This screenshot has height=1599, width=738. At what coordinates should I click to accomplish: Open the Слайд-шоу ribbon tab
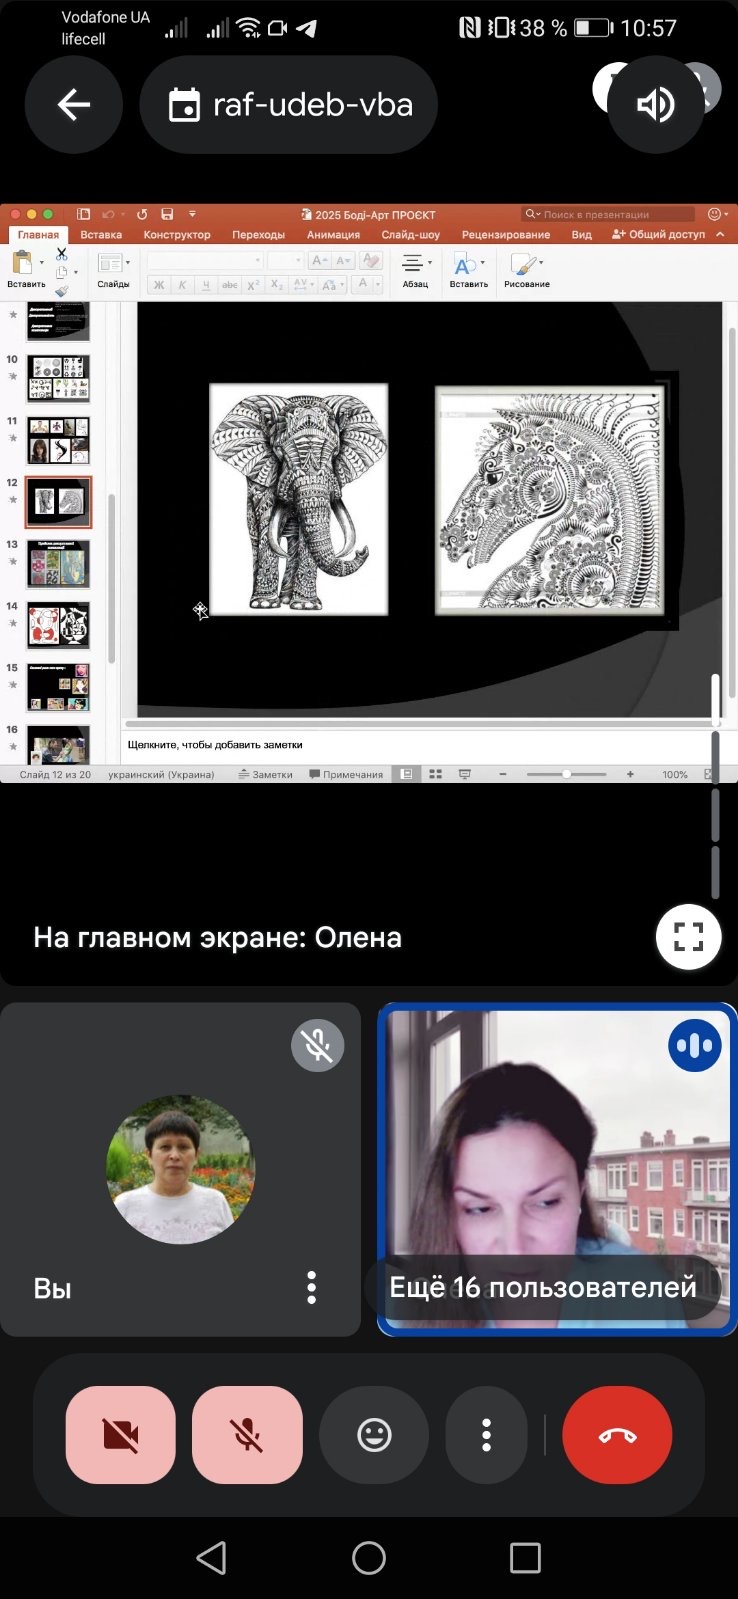tap(410, 235)
